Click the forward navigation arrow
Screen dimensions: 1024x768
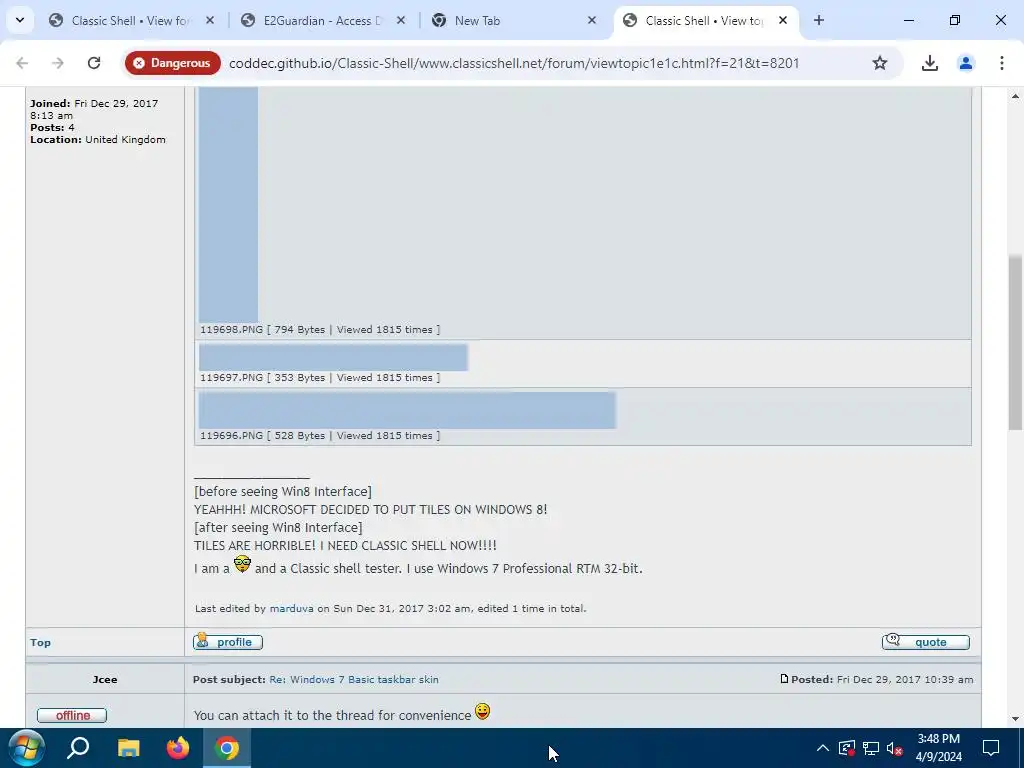click(58, 63)
